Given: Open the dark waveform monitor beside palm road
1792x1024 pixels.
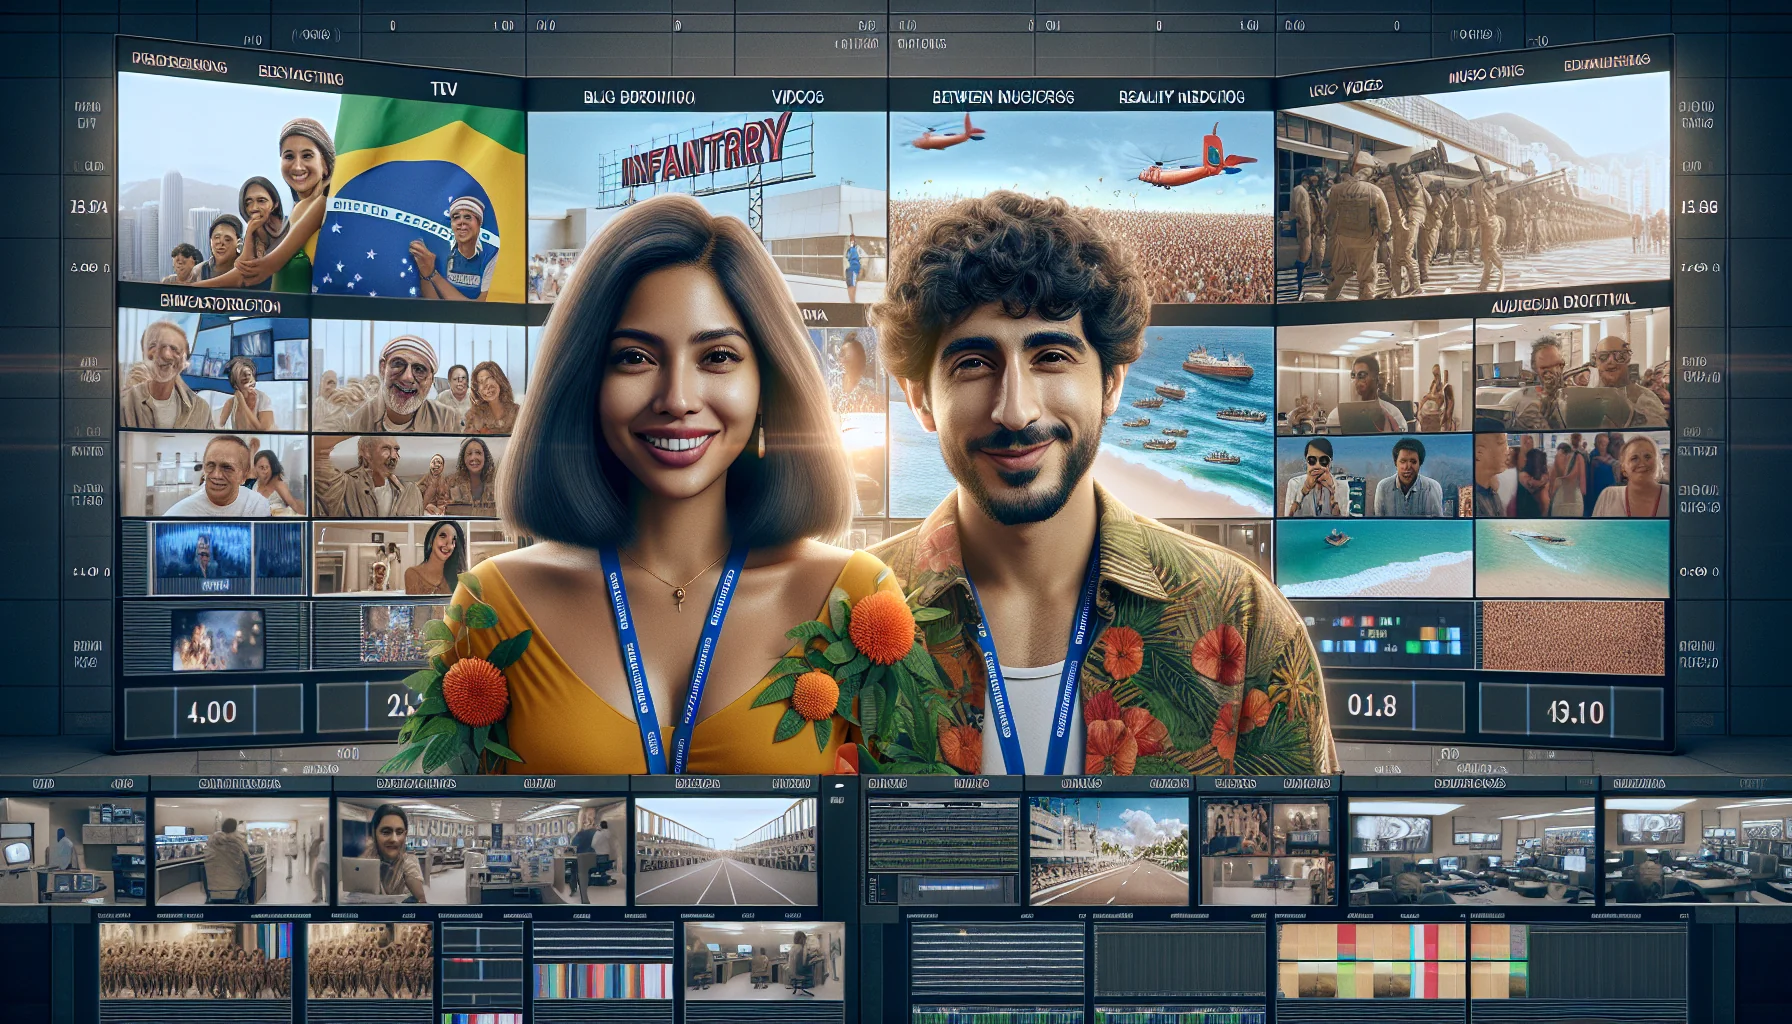Looking at the screenshot, I should click(x=943, y=852).
